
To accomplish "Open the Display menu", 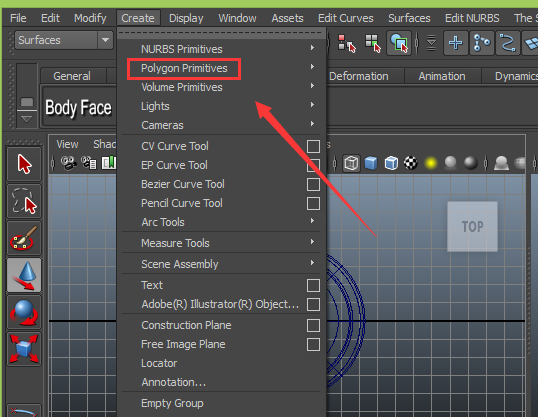I will [x=186, y=18].
